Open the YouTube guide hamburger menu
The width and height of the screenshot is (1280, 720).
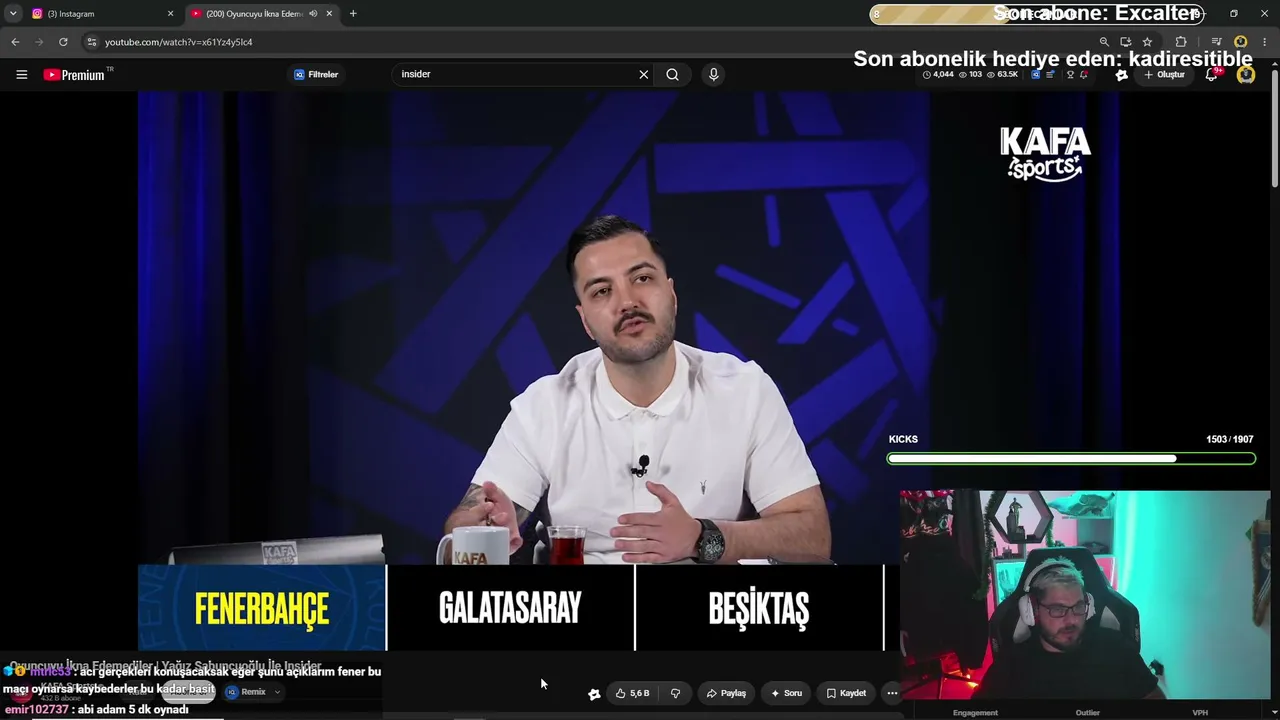[21, 74]
